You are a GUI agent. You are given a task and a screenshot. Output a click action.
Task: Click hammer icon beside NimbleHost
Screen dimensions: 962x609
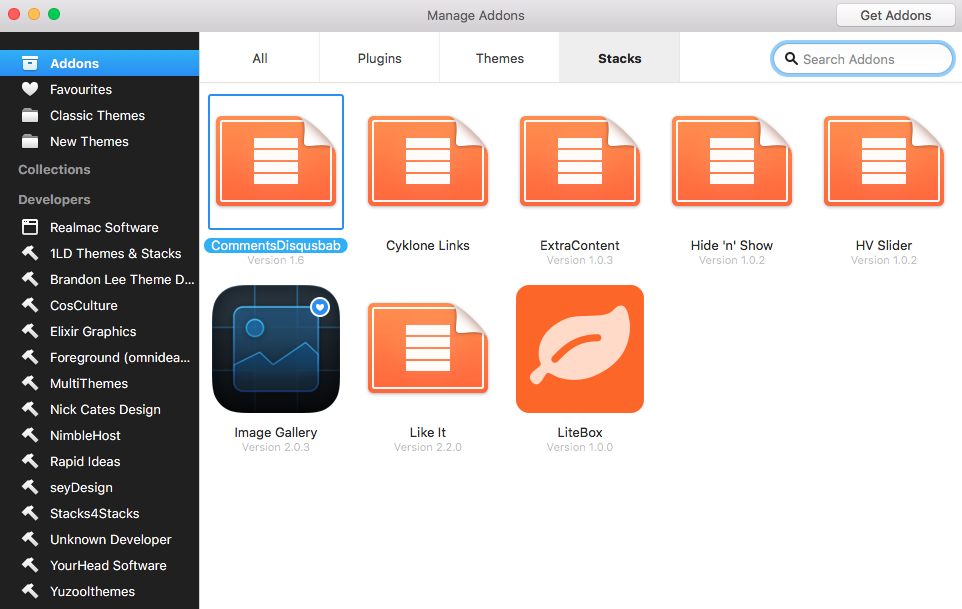coord(29,435)
